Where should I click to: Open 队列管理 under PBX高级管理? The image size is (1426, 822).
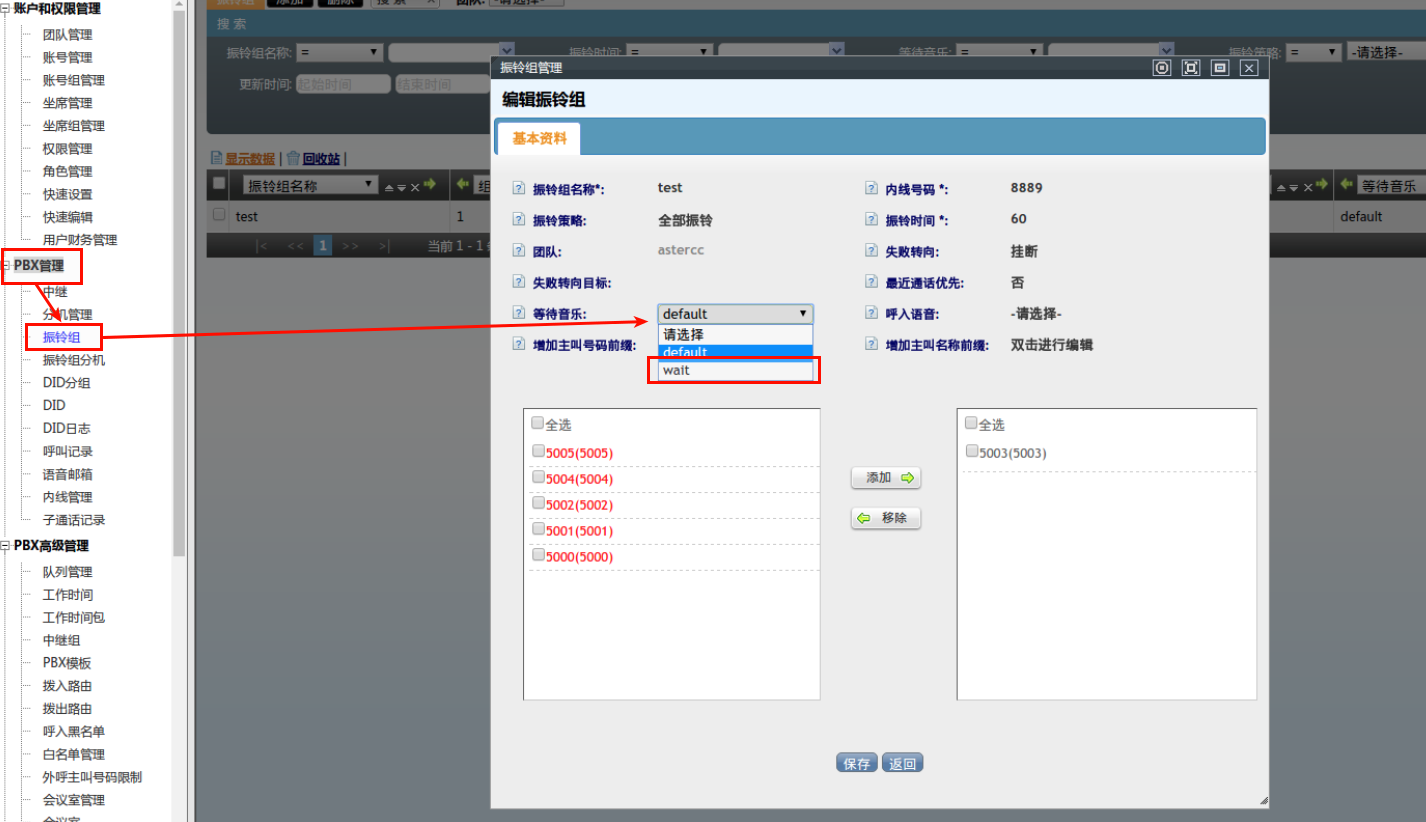click(x=67, y=572)
